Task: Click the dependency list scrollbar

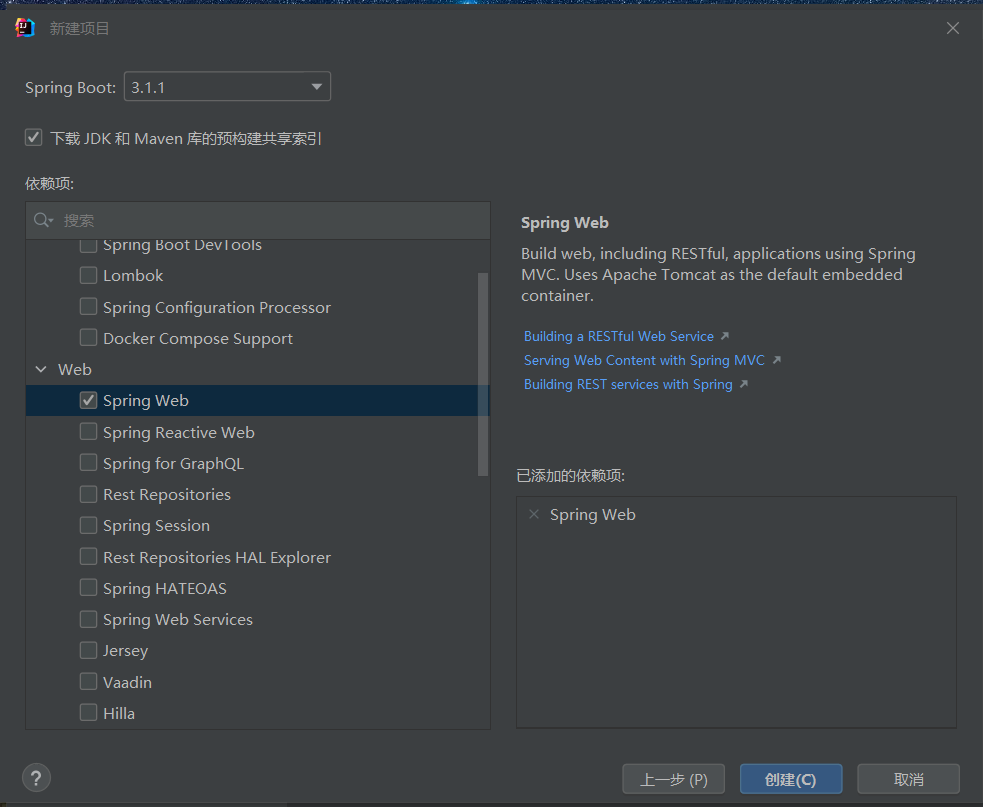Action: pos(483,374)
